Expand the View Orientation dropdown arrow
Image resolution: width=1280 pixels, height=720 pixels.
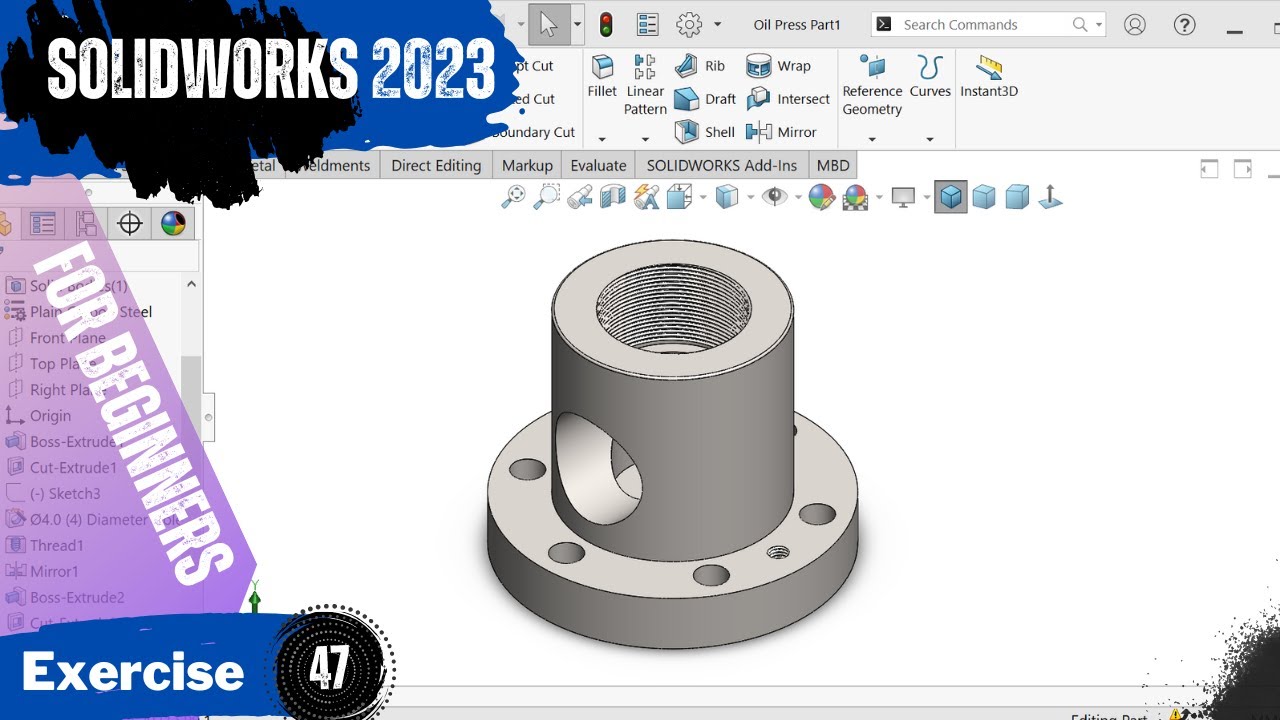(x=702, y=197)
